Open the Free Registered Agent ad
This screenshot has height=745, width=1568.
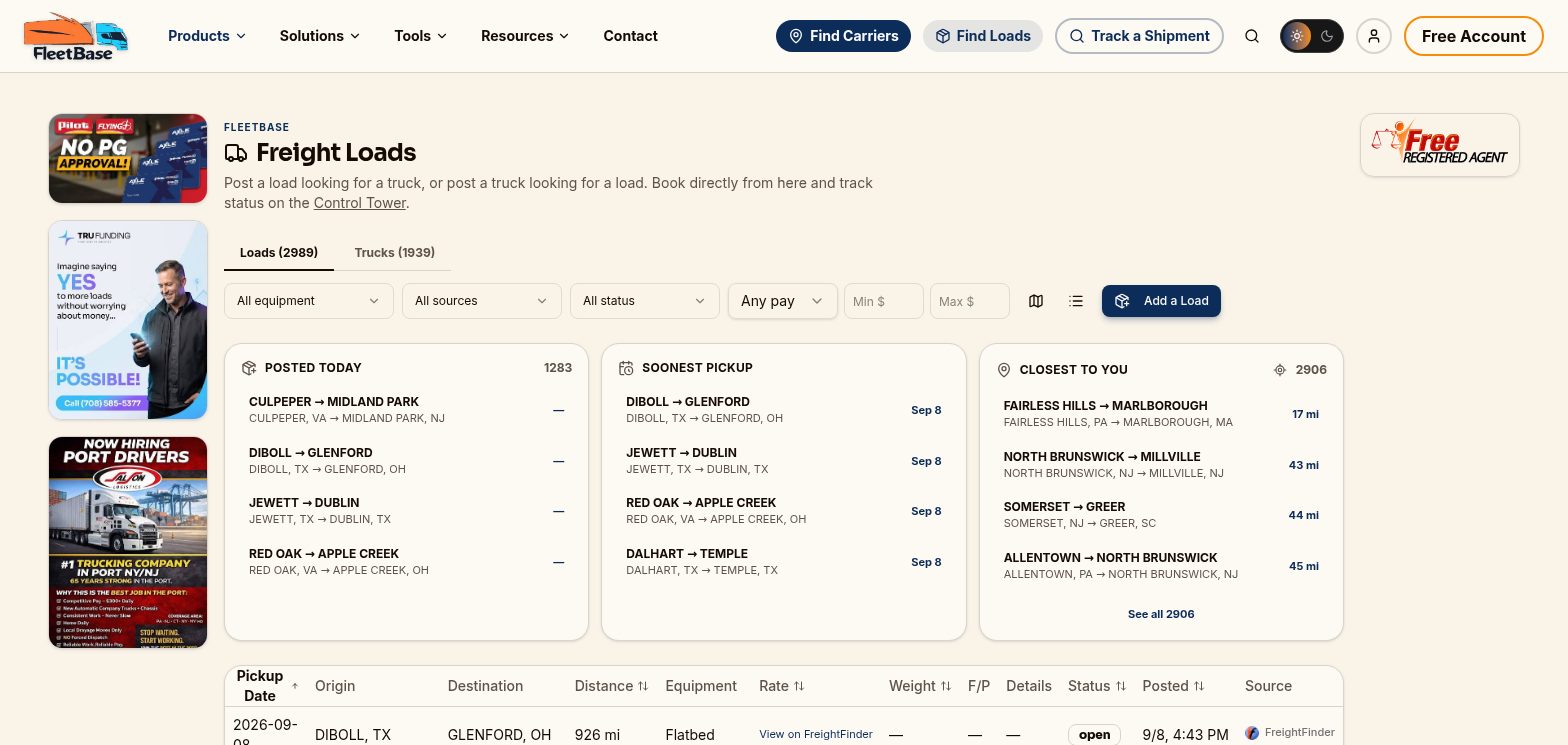tap(1440, 145)
